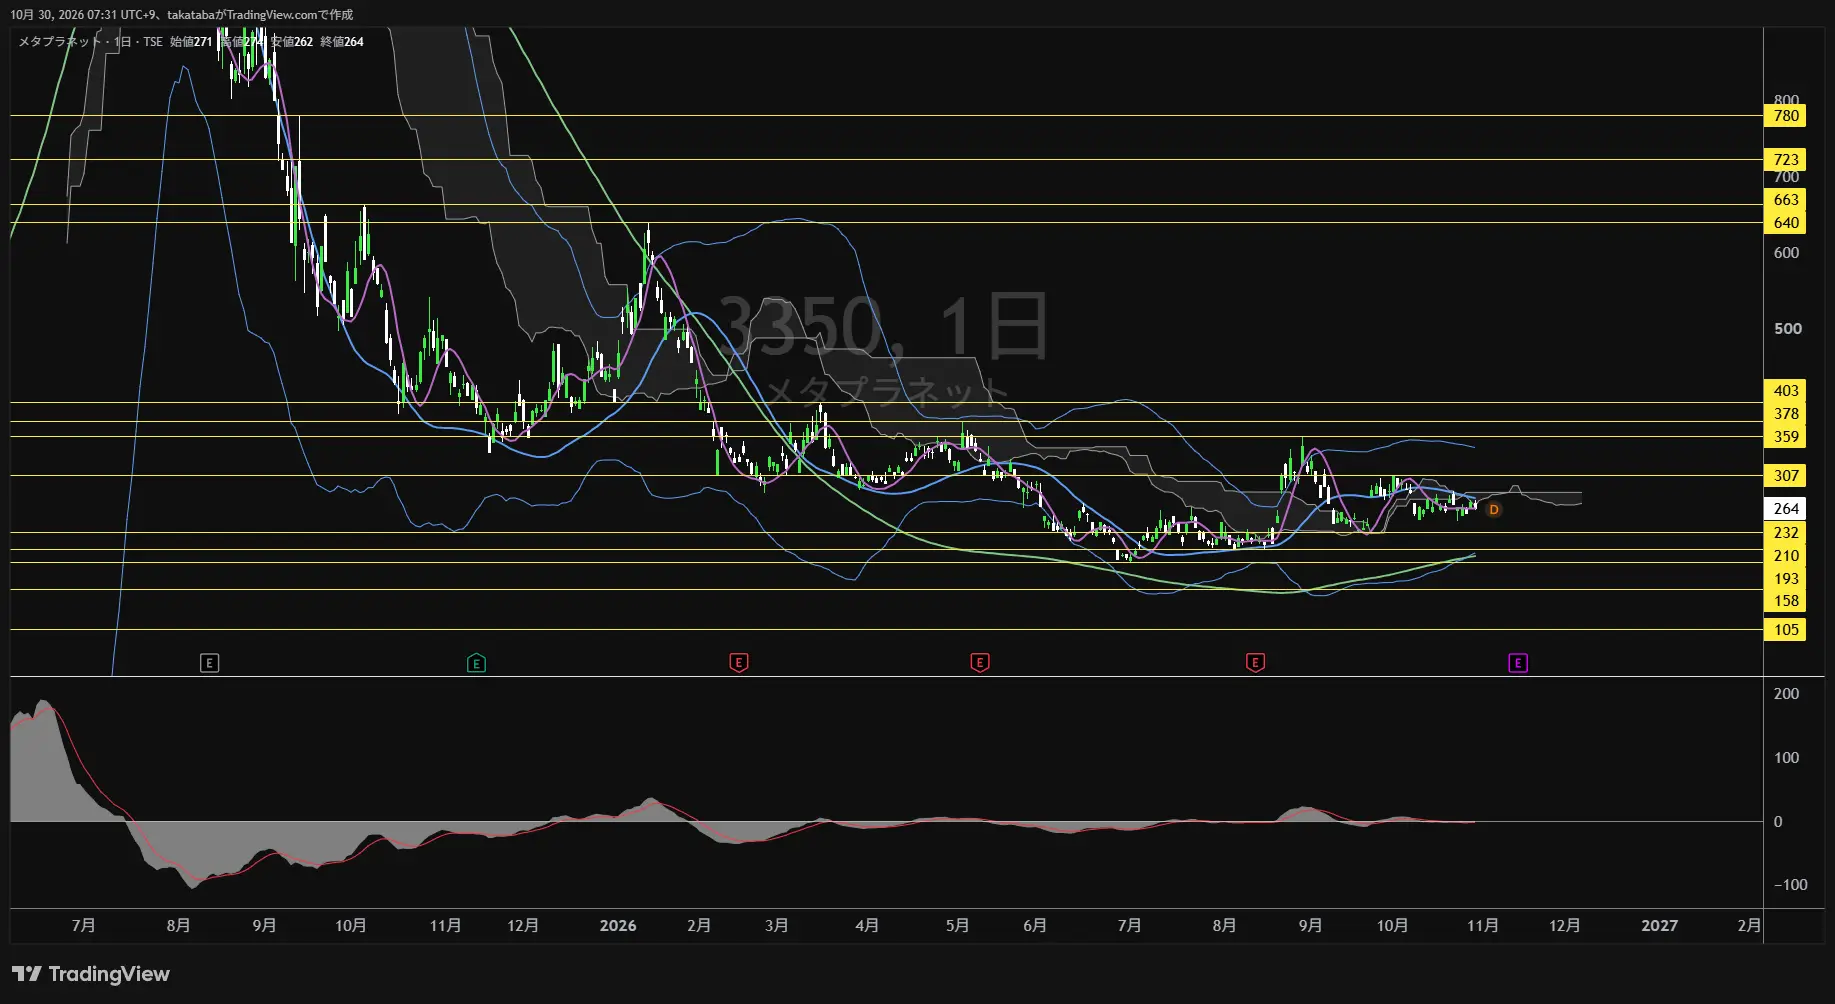Click the 600 price axis value

[x=1786, y=253]
